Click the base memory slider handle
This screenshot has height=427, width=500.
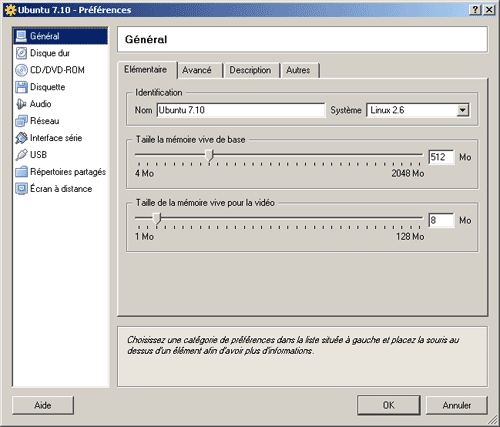[209, 155]
